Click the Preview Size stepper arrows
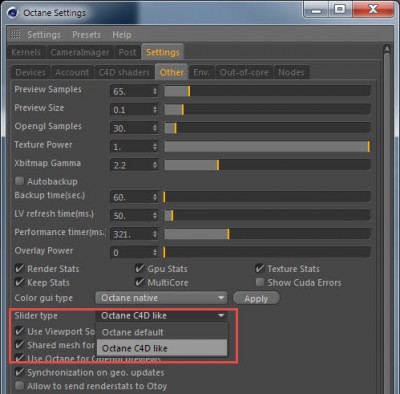 155,109
